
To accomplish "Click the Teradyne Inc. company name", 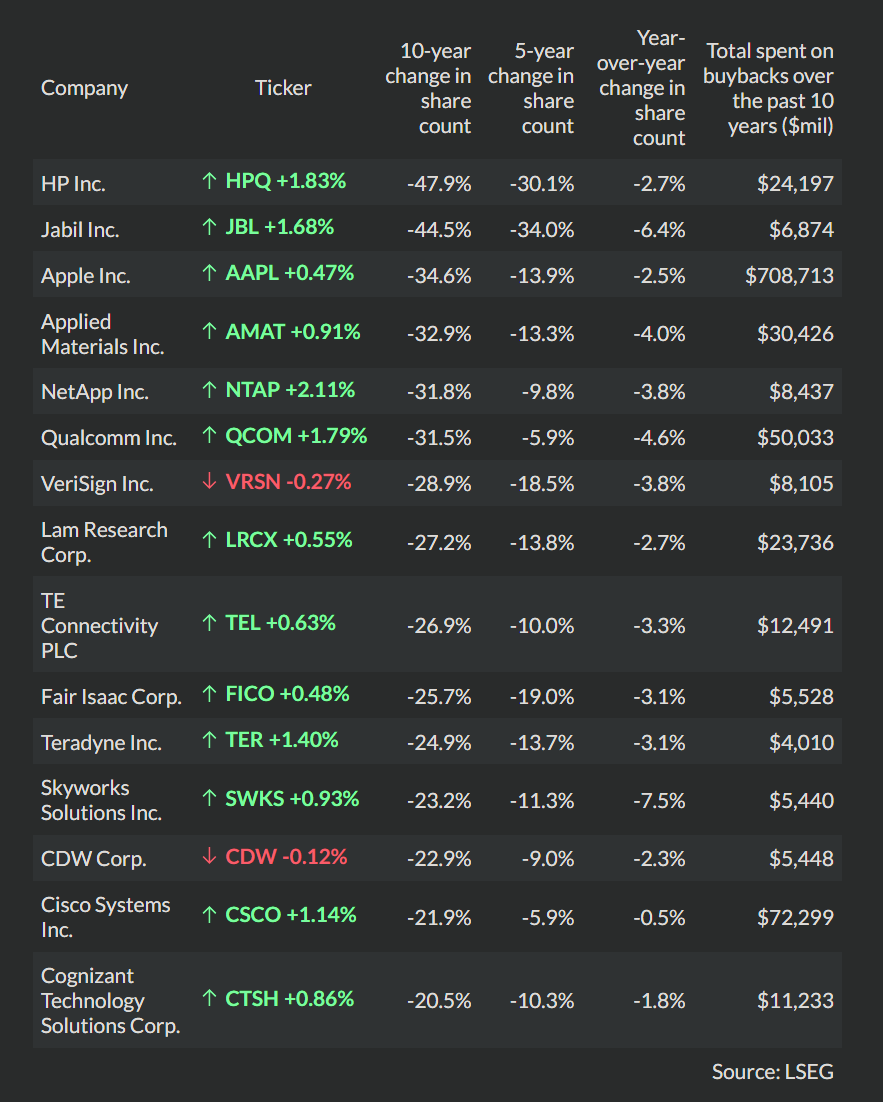I will [x=101, y=743].
